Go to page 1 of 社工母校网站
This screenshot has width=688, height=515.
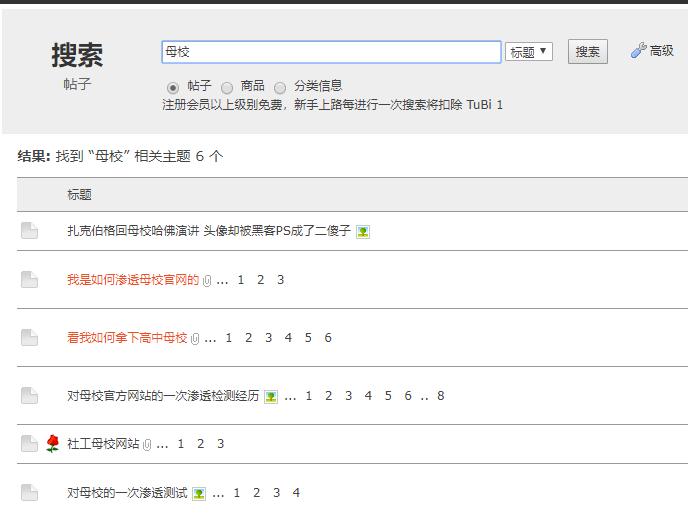181,444
